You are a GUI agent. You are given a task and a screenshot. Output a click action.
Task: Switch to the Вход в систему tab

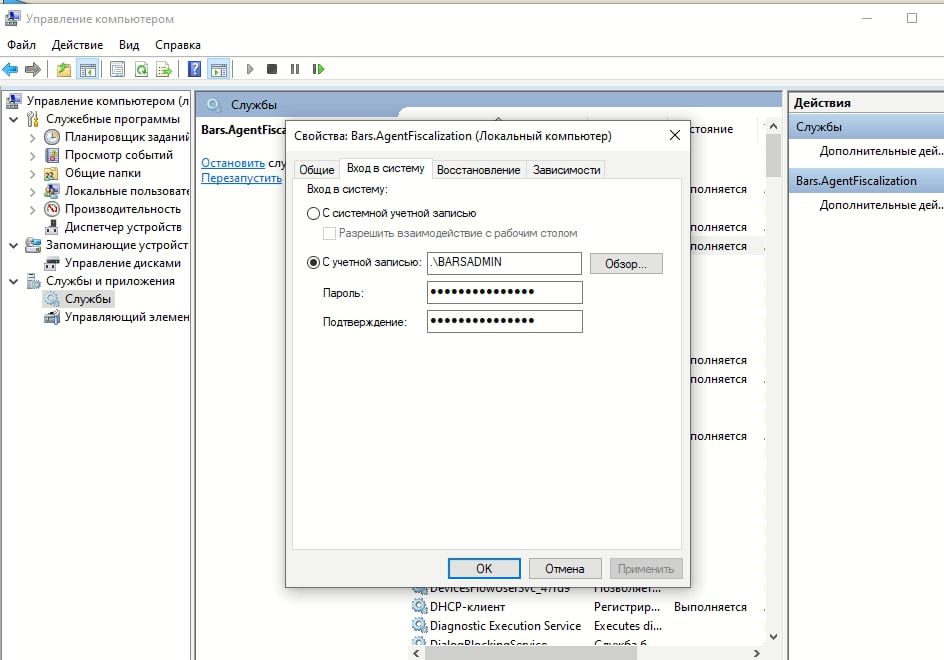(385, 168)
